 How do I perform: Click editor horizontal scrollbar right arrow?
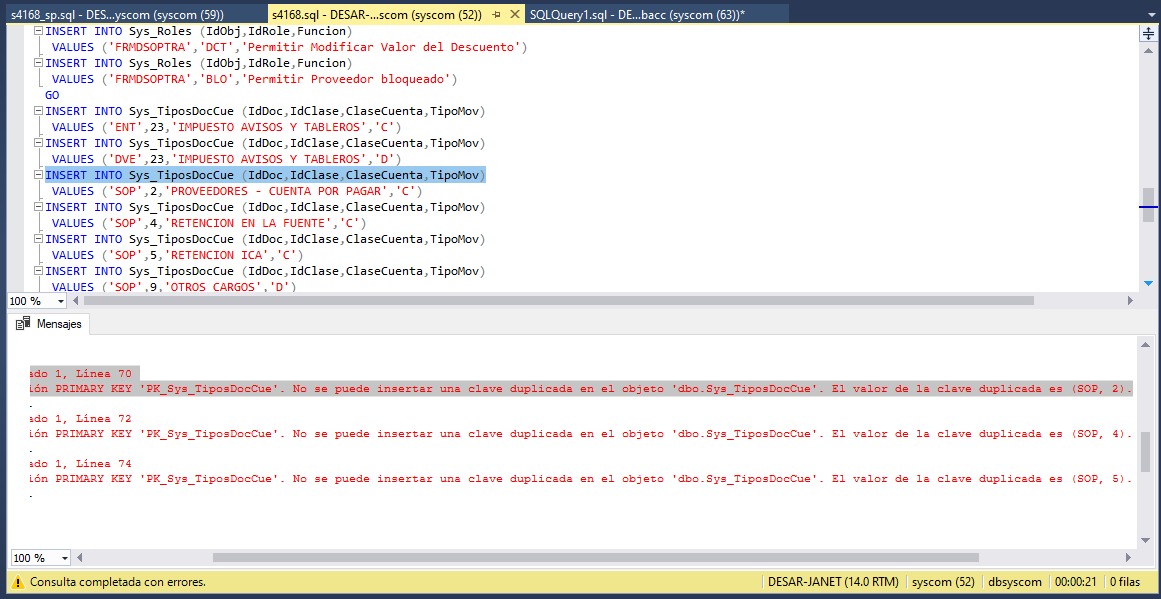1130,301
